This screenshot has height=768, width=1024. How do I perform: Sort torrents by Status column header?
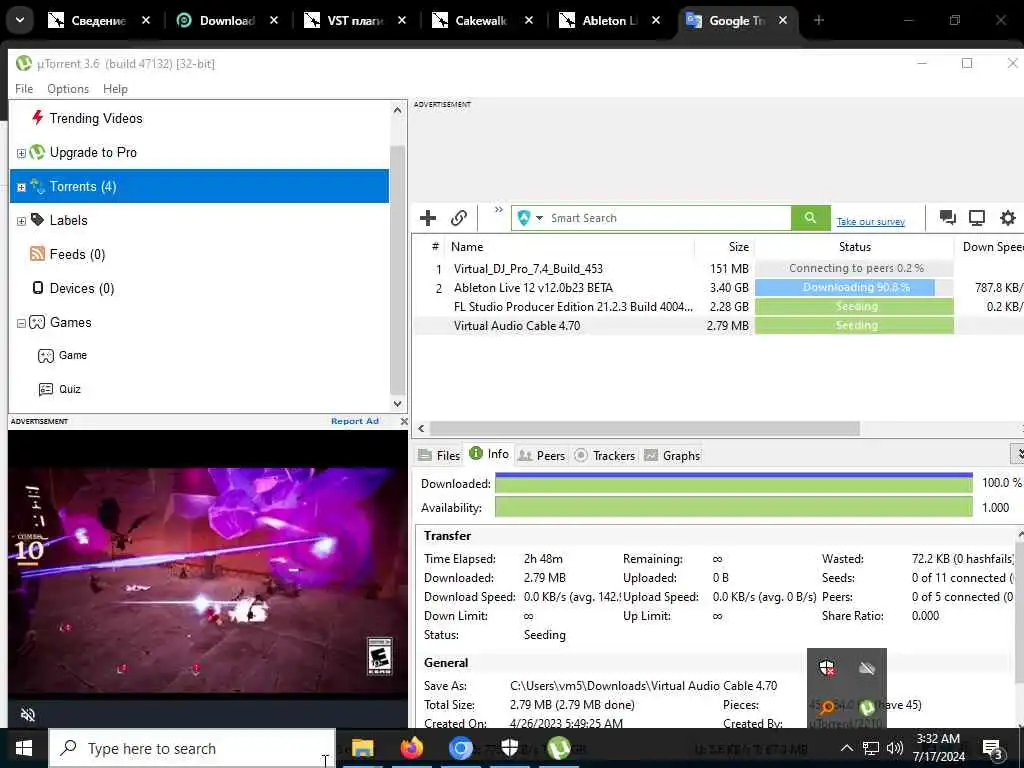(x=854, y=247)
